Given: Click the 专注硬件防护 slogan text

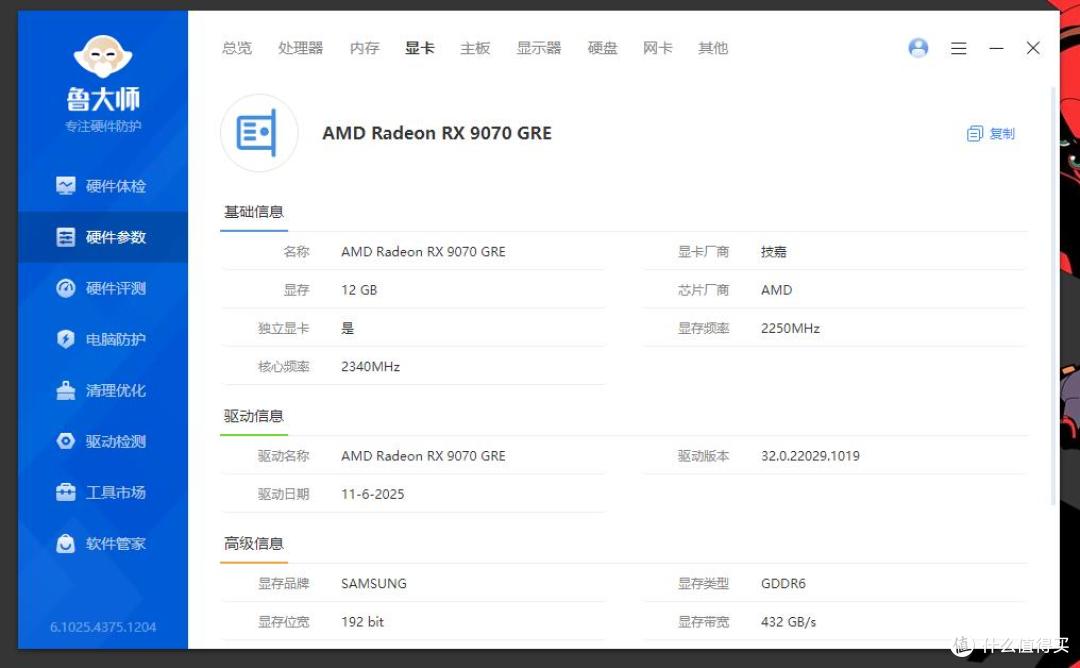Looking at the screenshot, I should (103, 126).
